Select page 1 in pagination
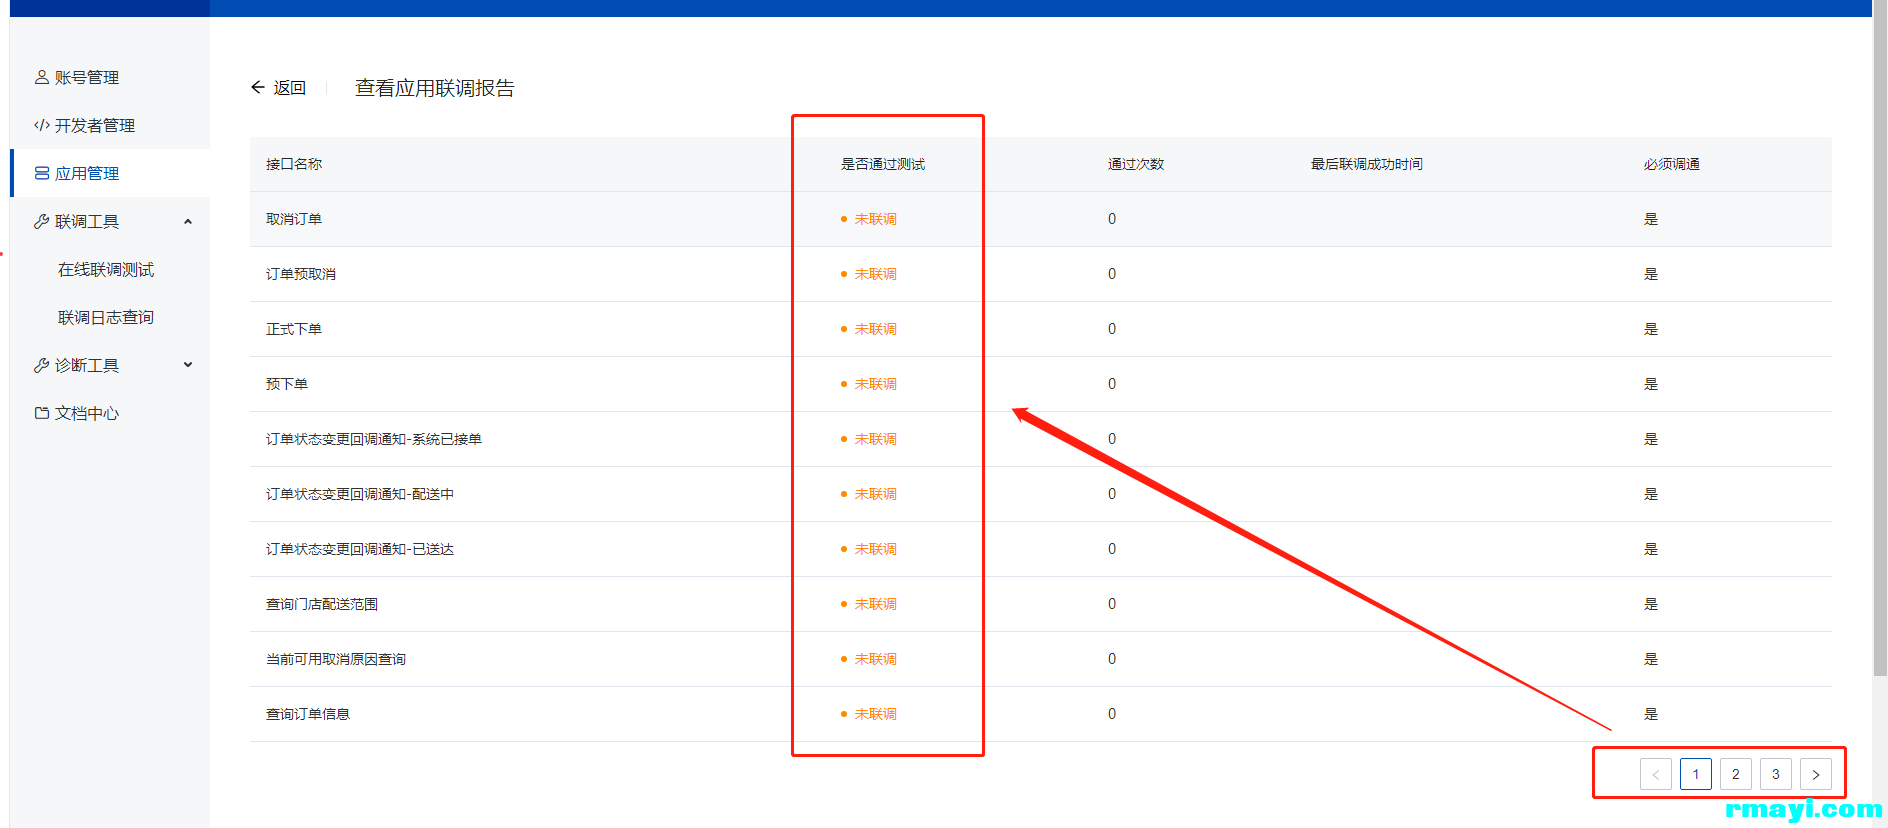Viewport: 1888px width, 828px height. [1696, 774]
